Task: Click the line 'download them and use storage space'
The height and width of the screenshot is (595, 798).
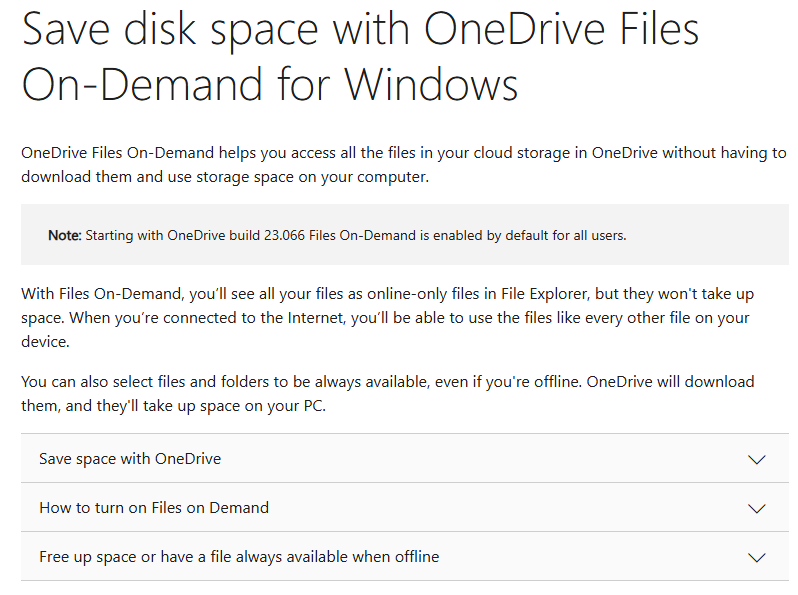Action: coord(225,177)
